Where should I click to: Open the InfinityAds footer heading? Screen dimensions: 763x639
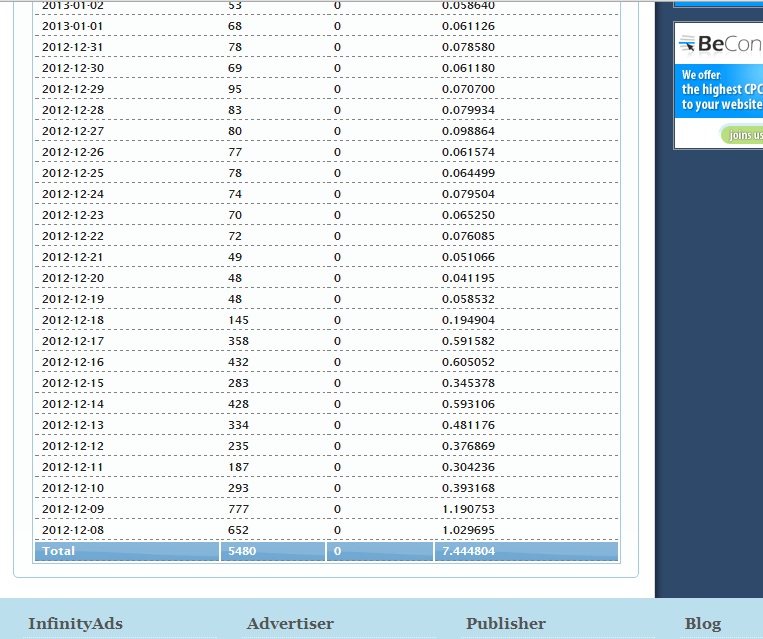click(x=75, y=623)
